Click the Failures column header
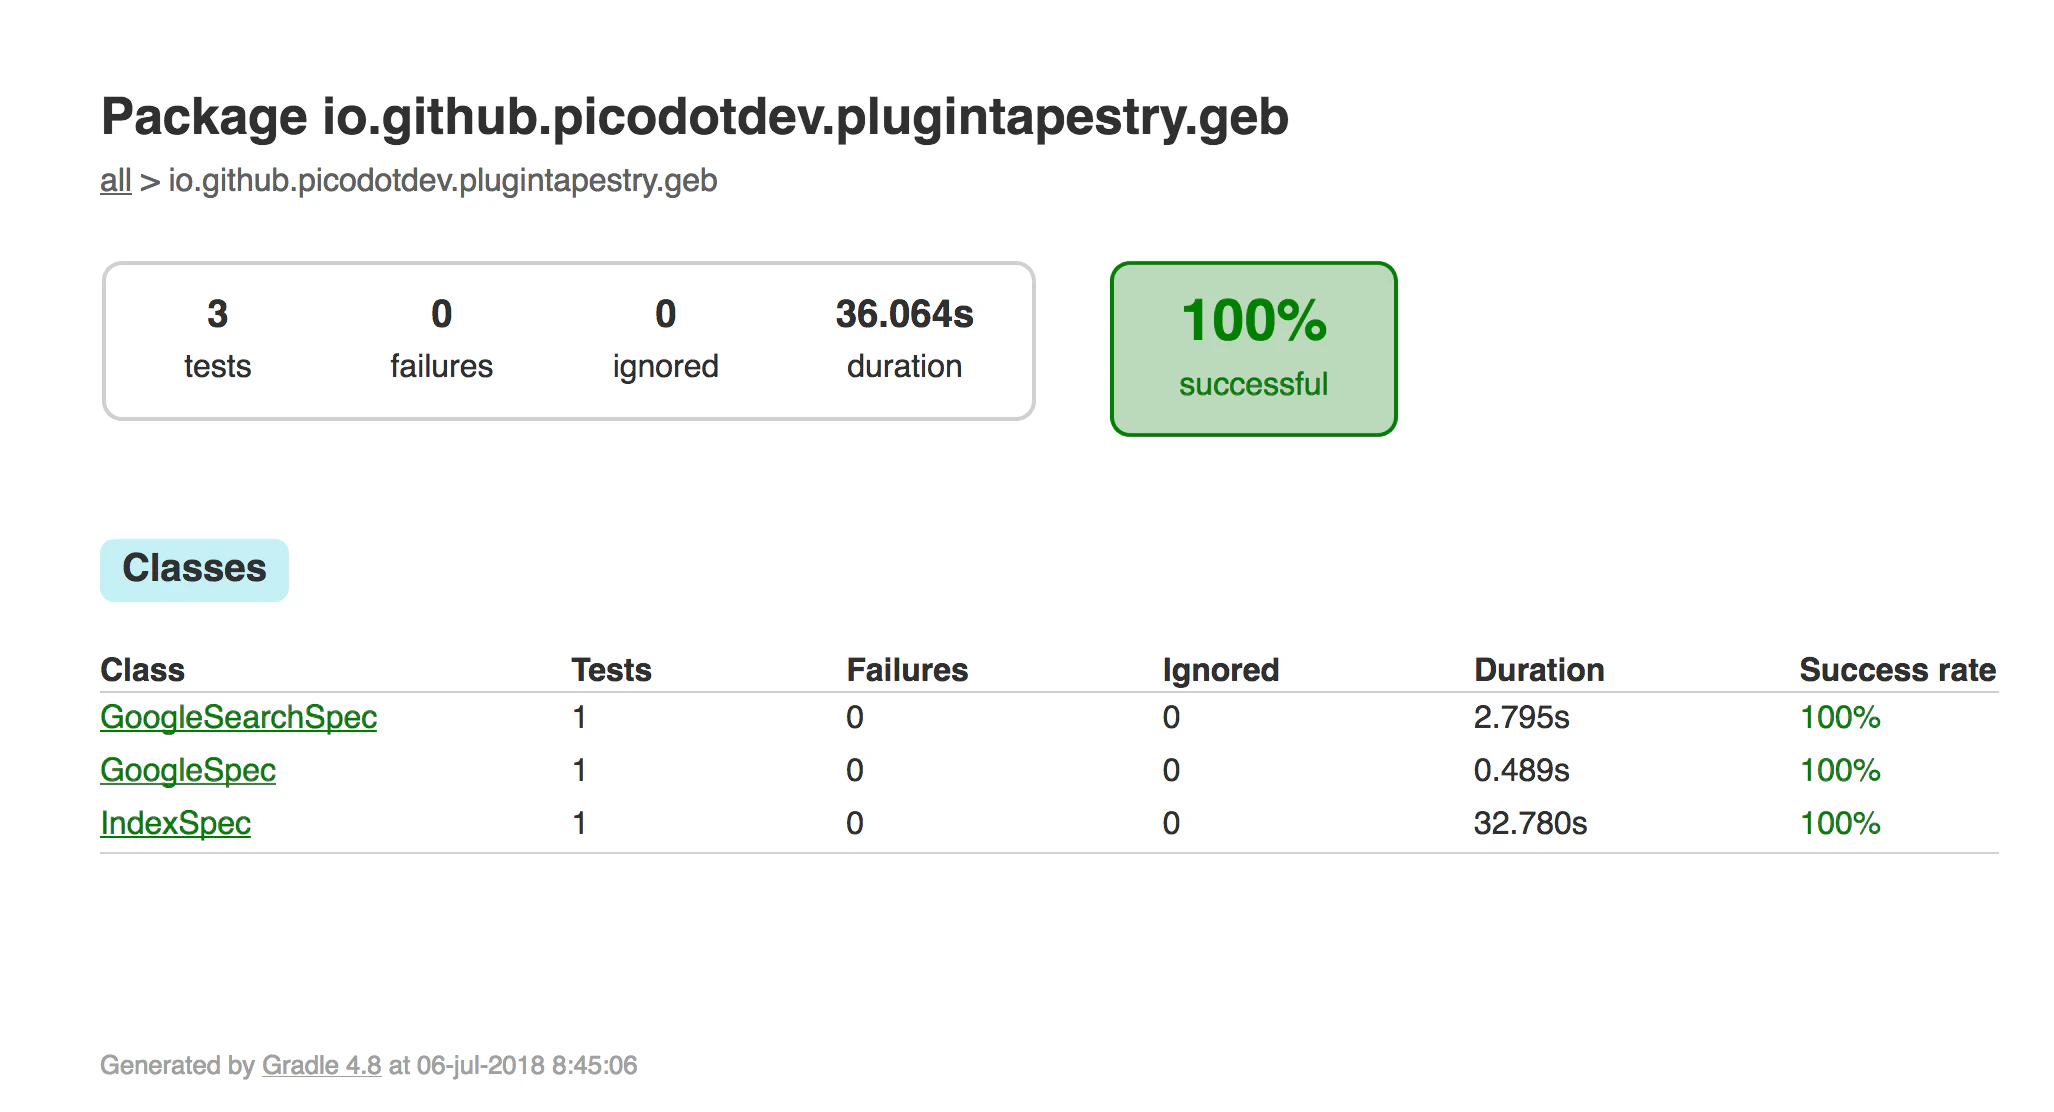This screenshot has width=2054, height=1112. point(907,670)
